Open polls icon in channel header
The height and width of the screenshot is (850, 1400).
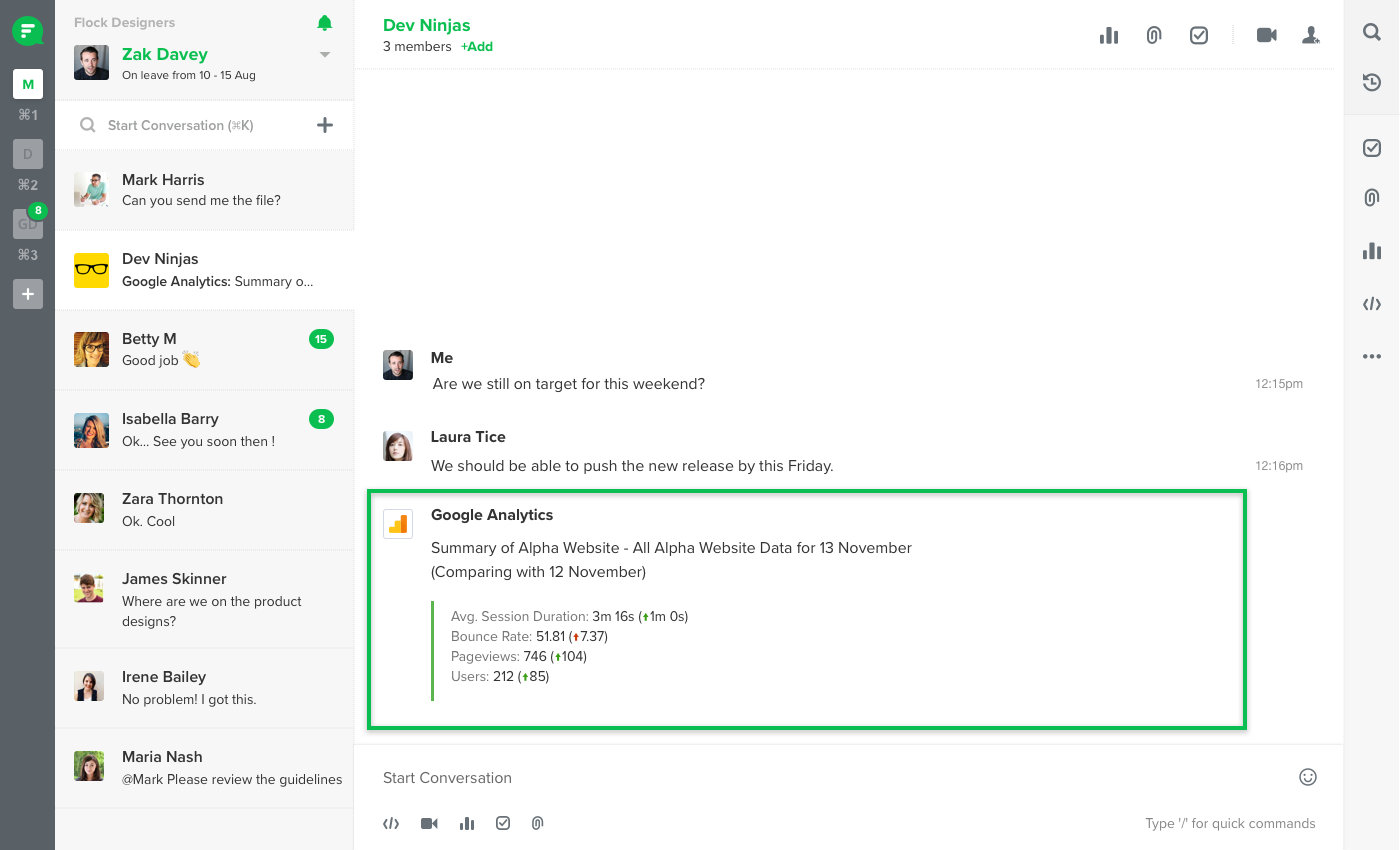1109,35
